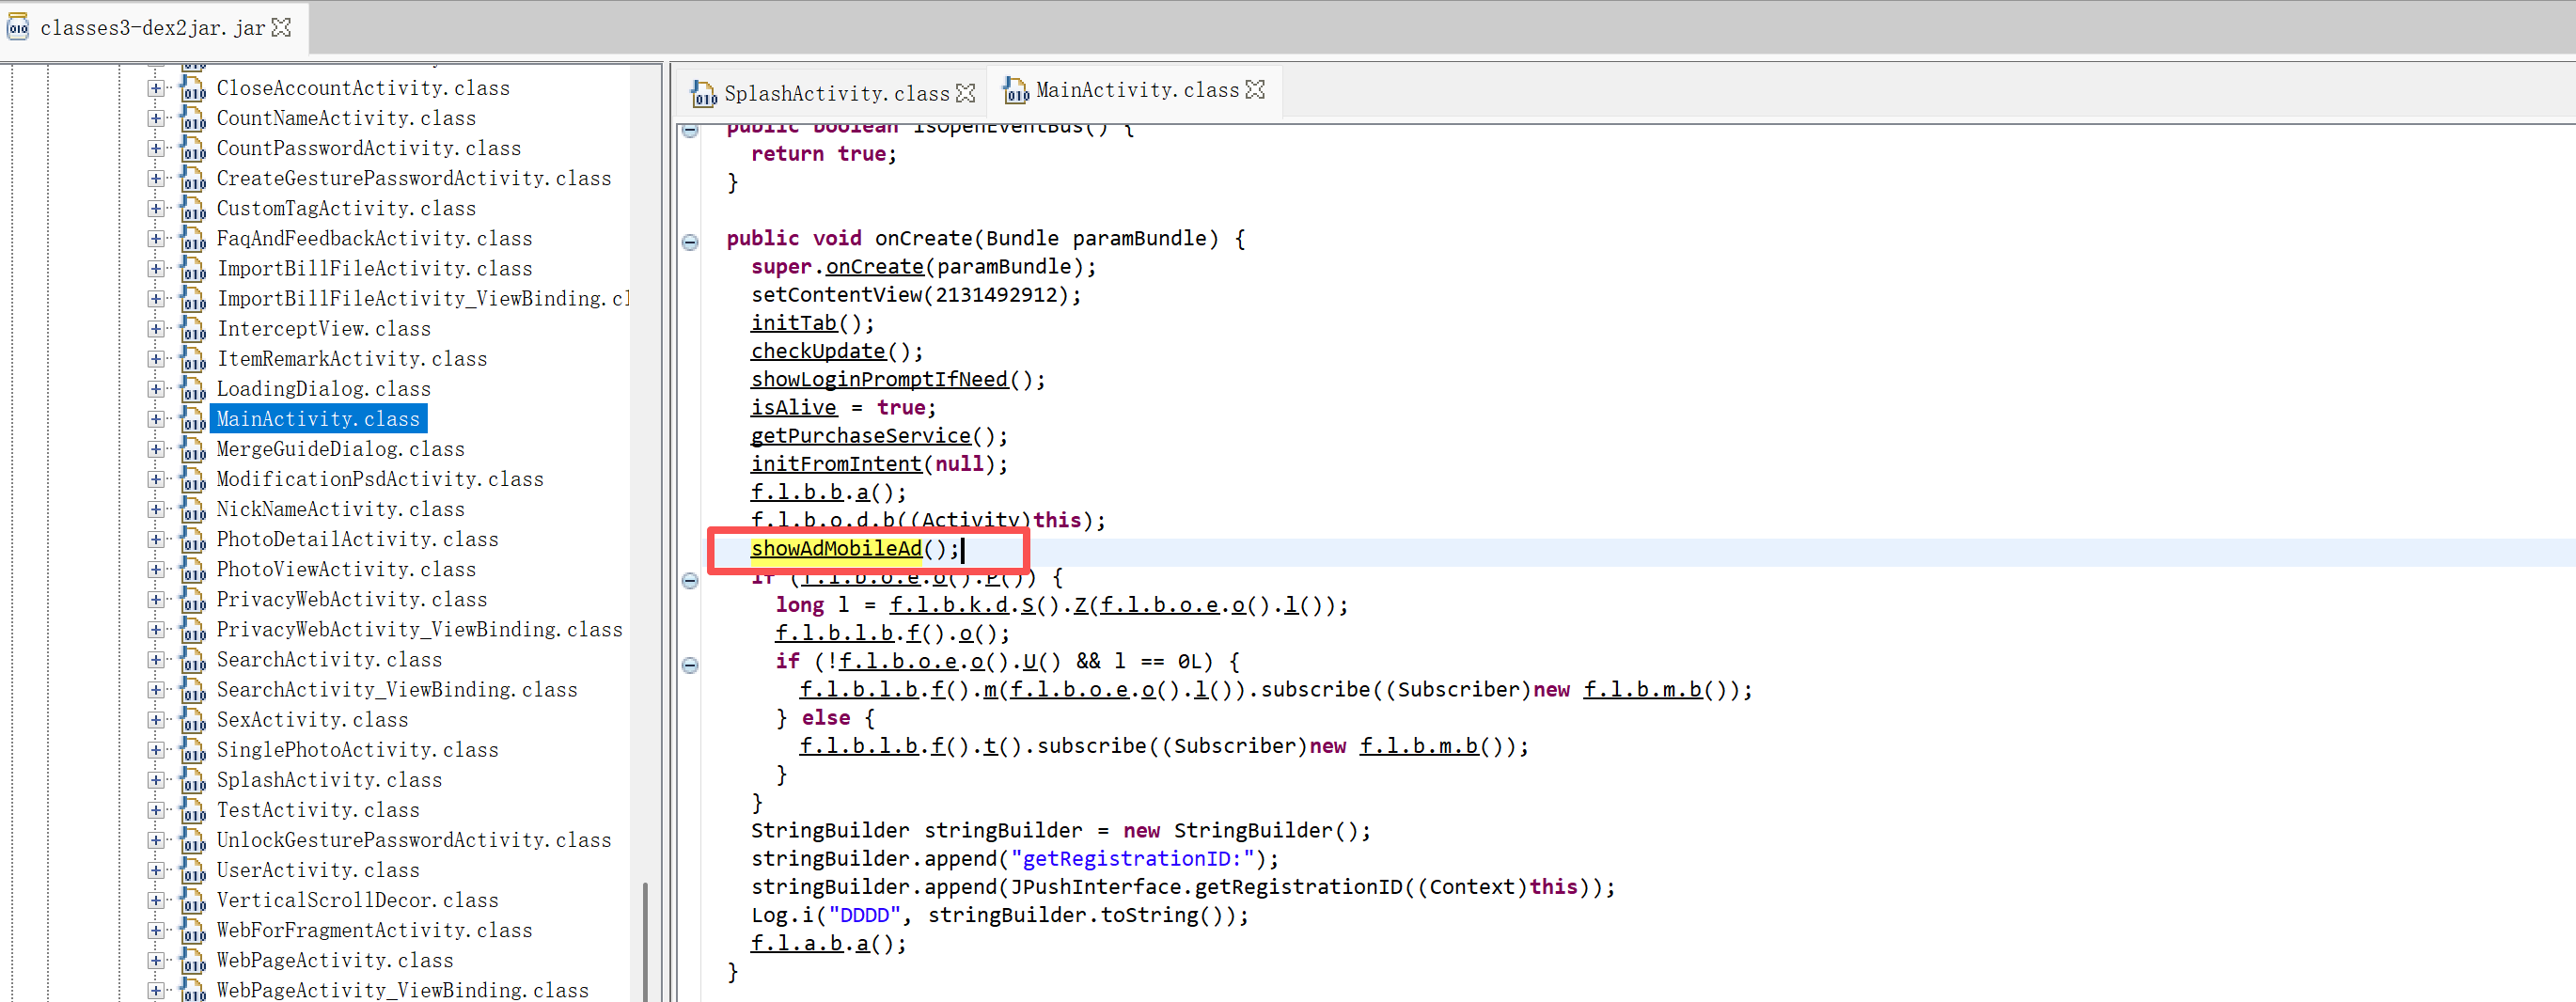Click the class icon next to SearchActivity.class
The image size is (2576, 1002).
(x=193, y=661)
